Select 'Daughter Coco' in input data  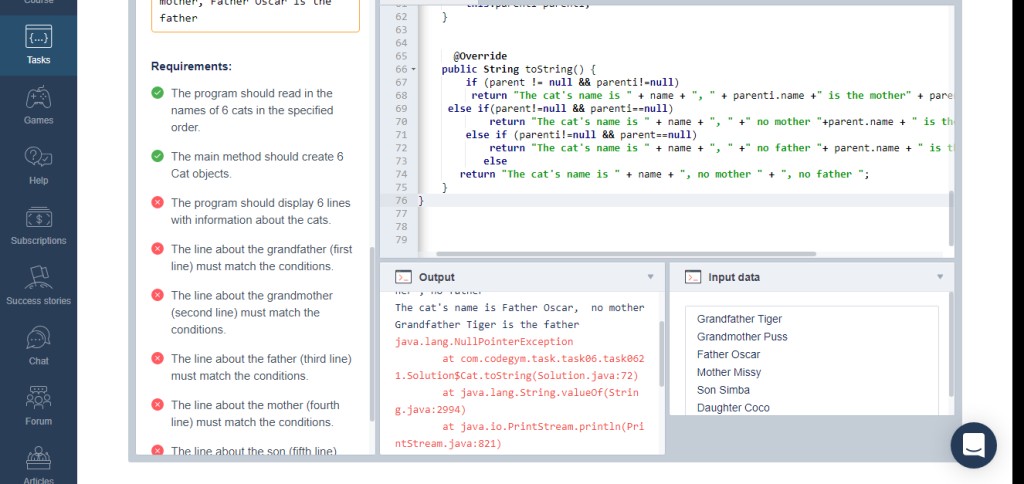[x=733, y=408]
